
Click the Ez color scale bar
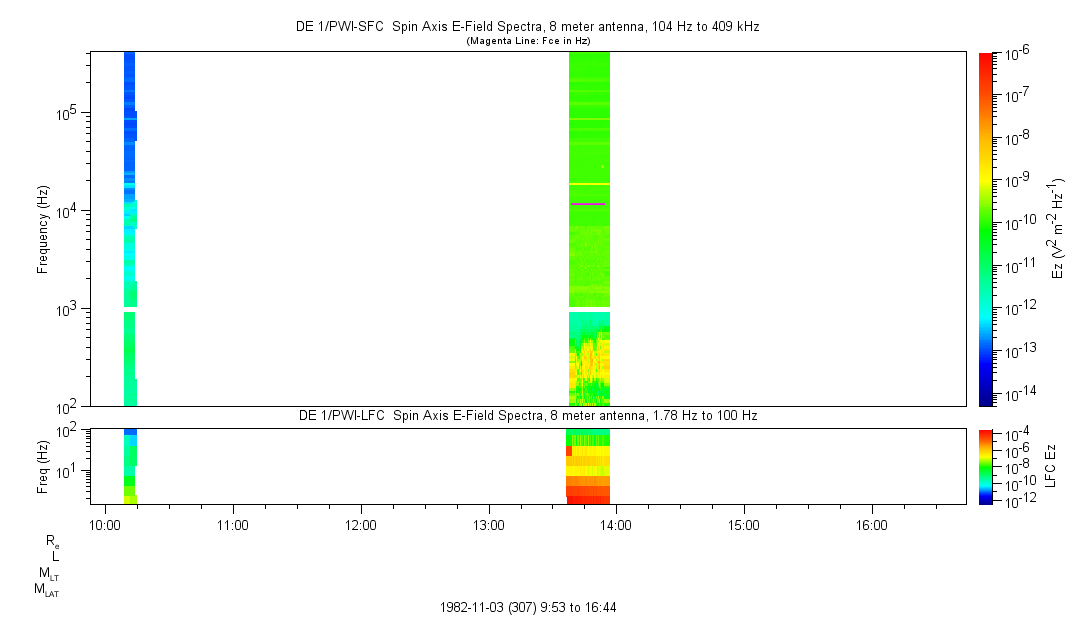pos(986,228)
